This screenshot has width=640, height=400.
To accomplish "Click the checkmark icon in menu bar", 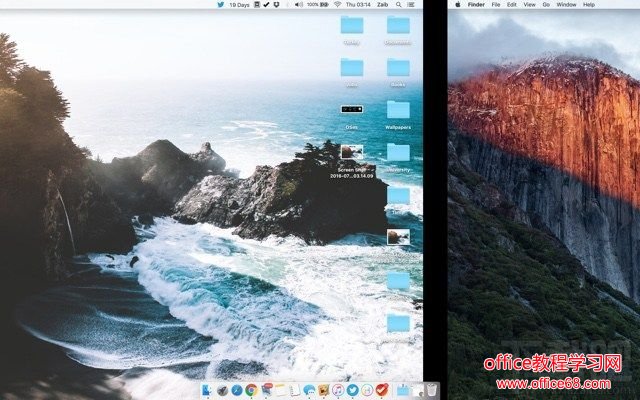I will tap(267, 4).
